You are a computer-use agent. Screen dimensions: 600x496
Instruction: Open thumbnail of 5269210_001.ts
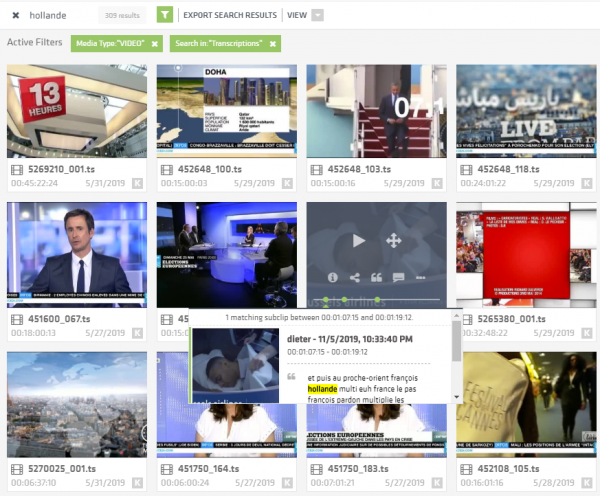77,111
